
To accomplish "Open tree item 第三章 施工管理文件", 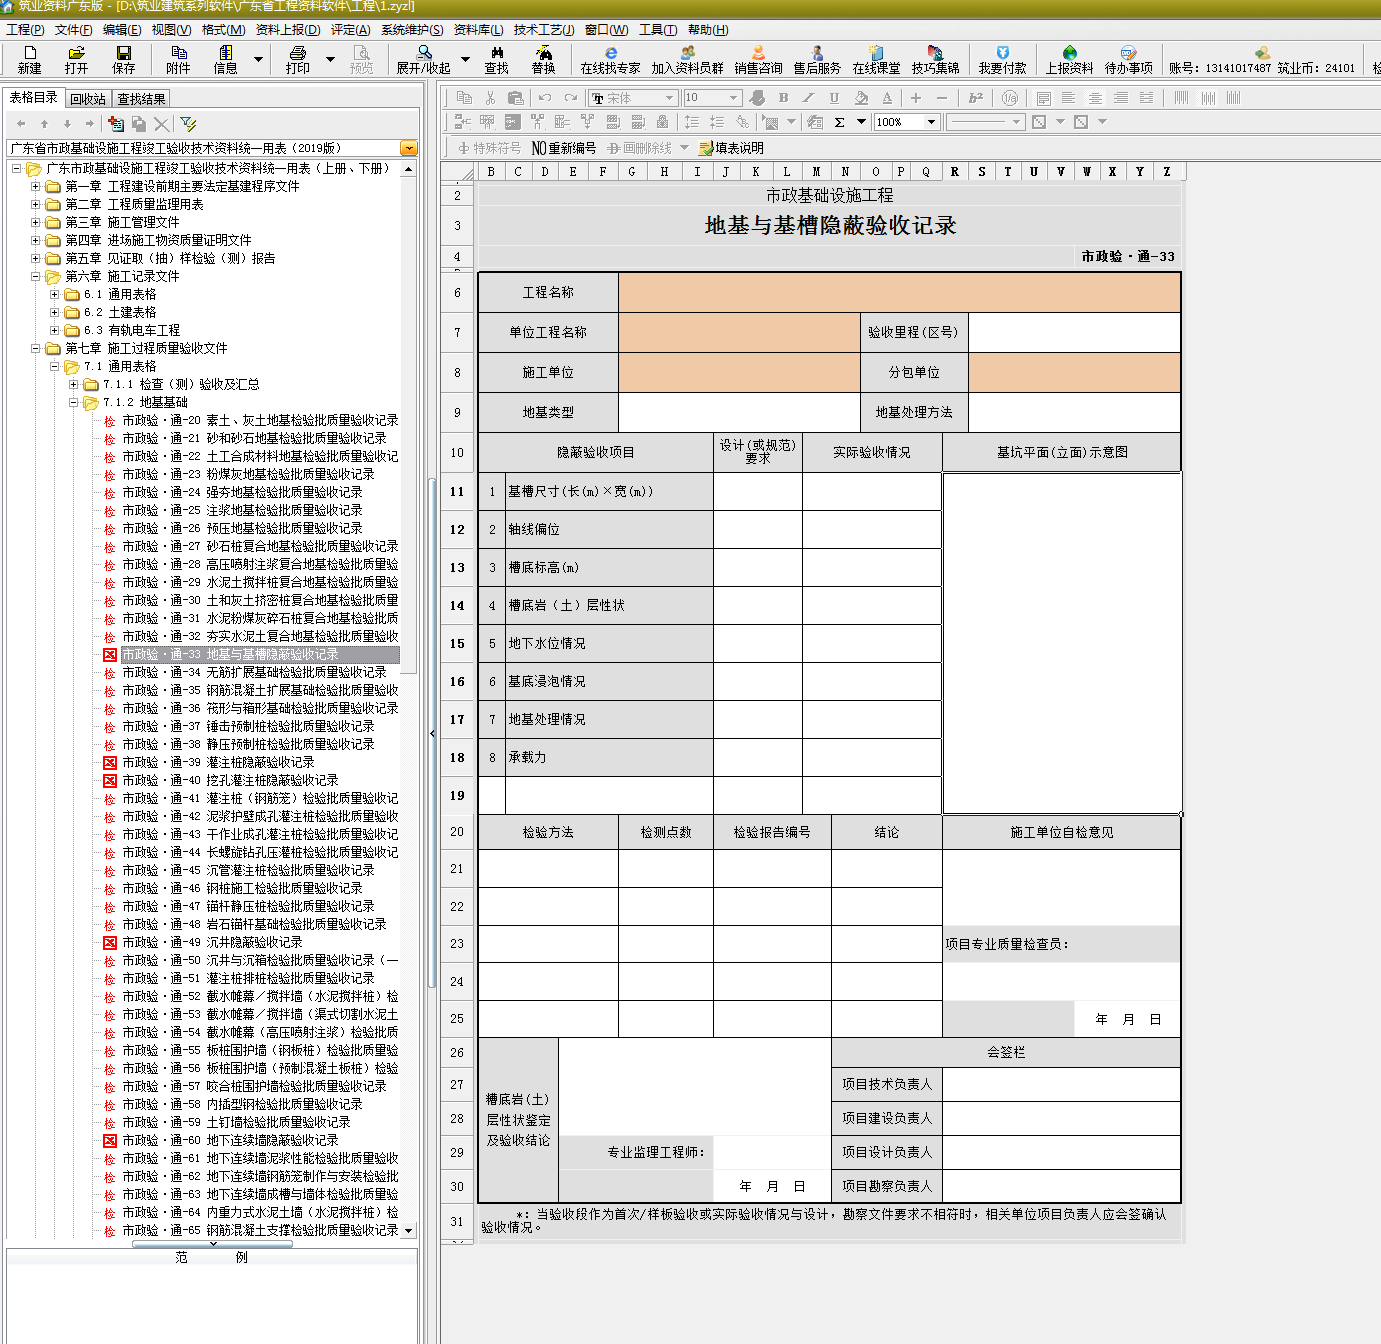I will tap(122, 222).
